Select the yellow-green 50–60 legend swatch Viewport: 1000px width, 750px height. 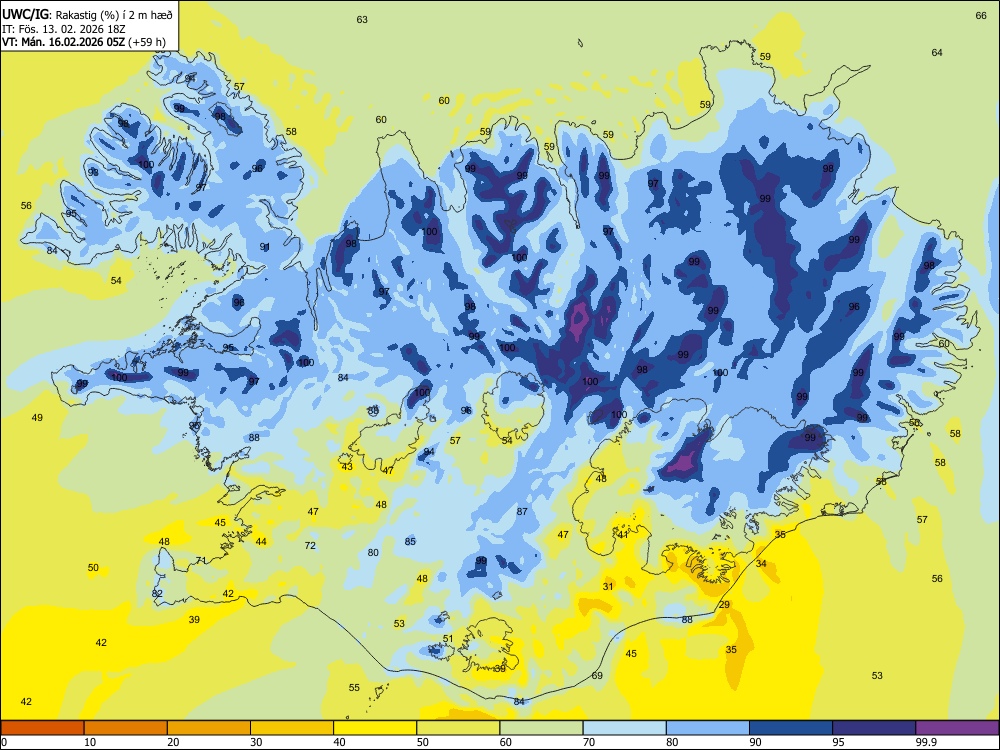(x=458, y=728)
